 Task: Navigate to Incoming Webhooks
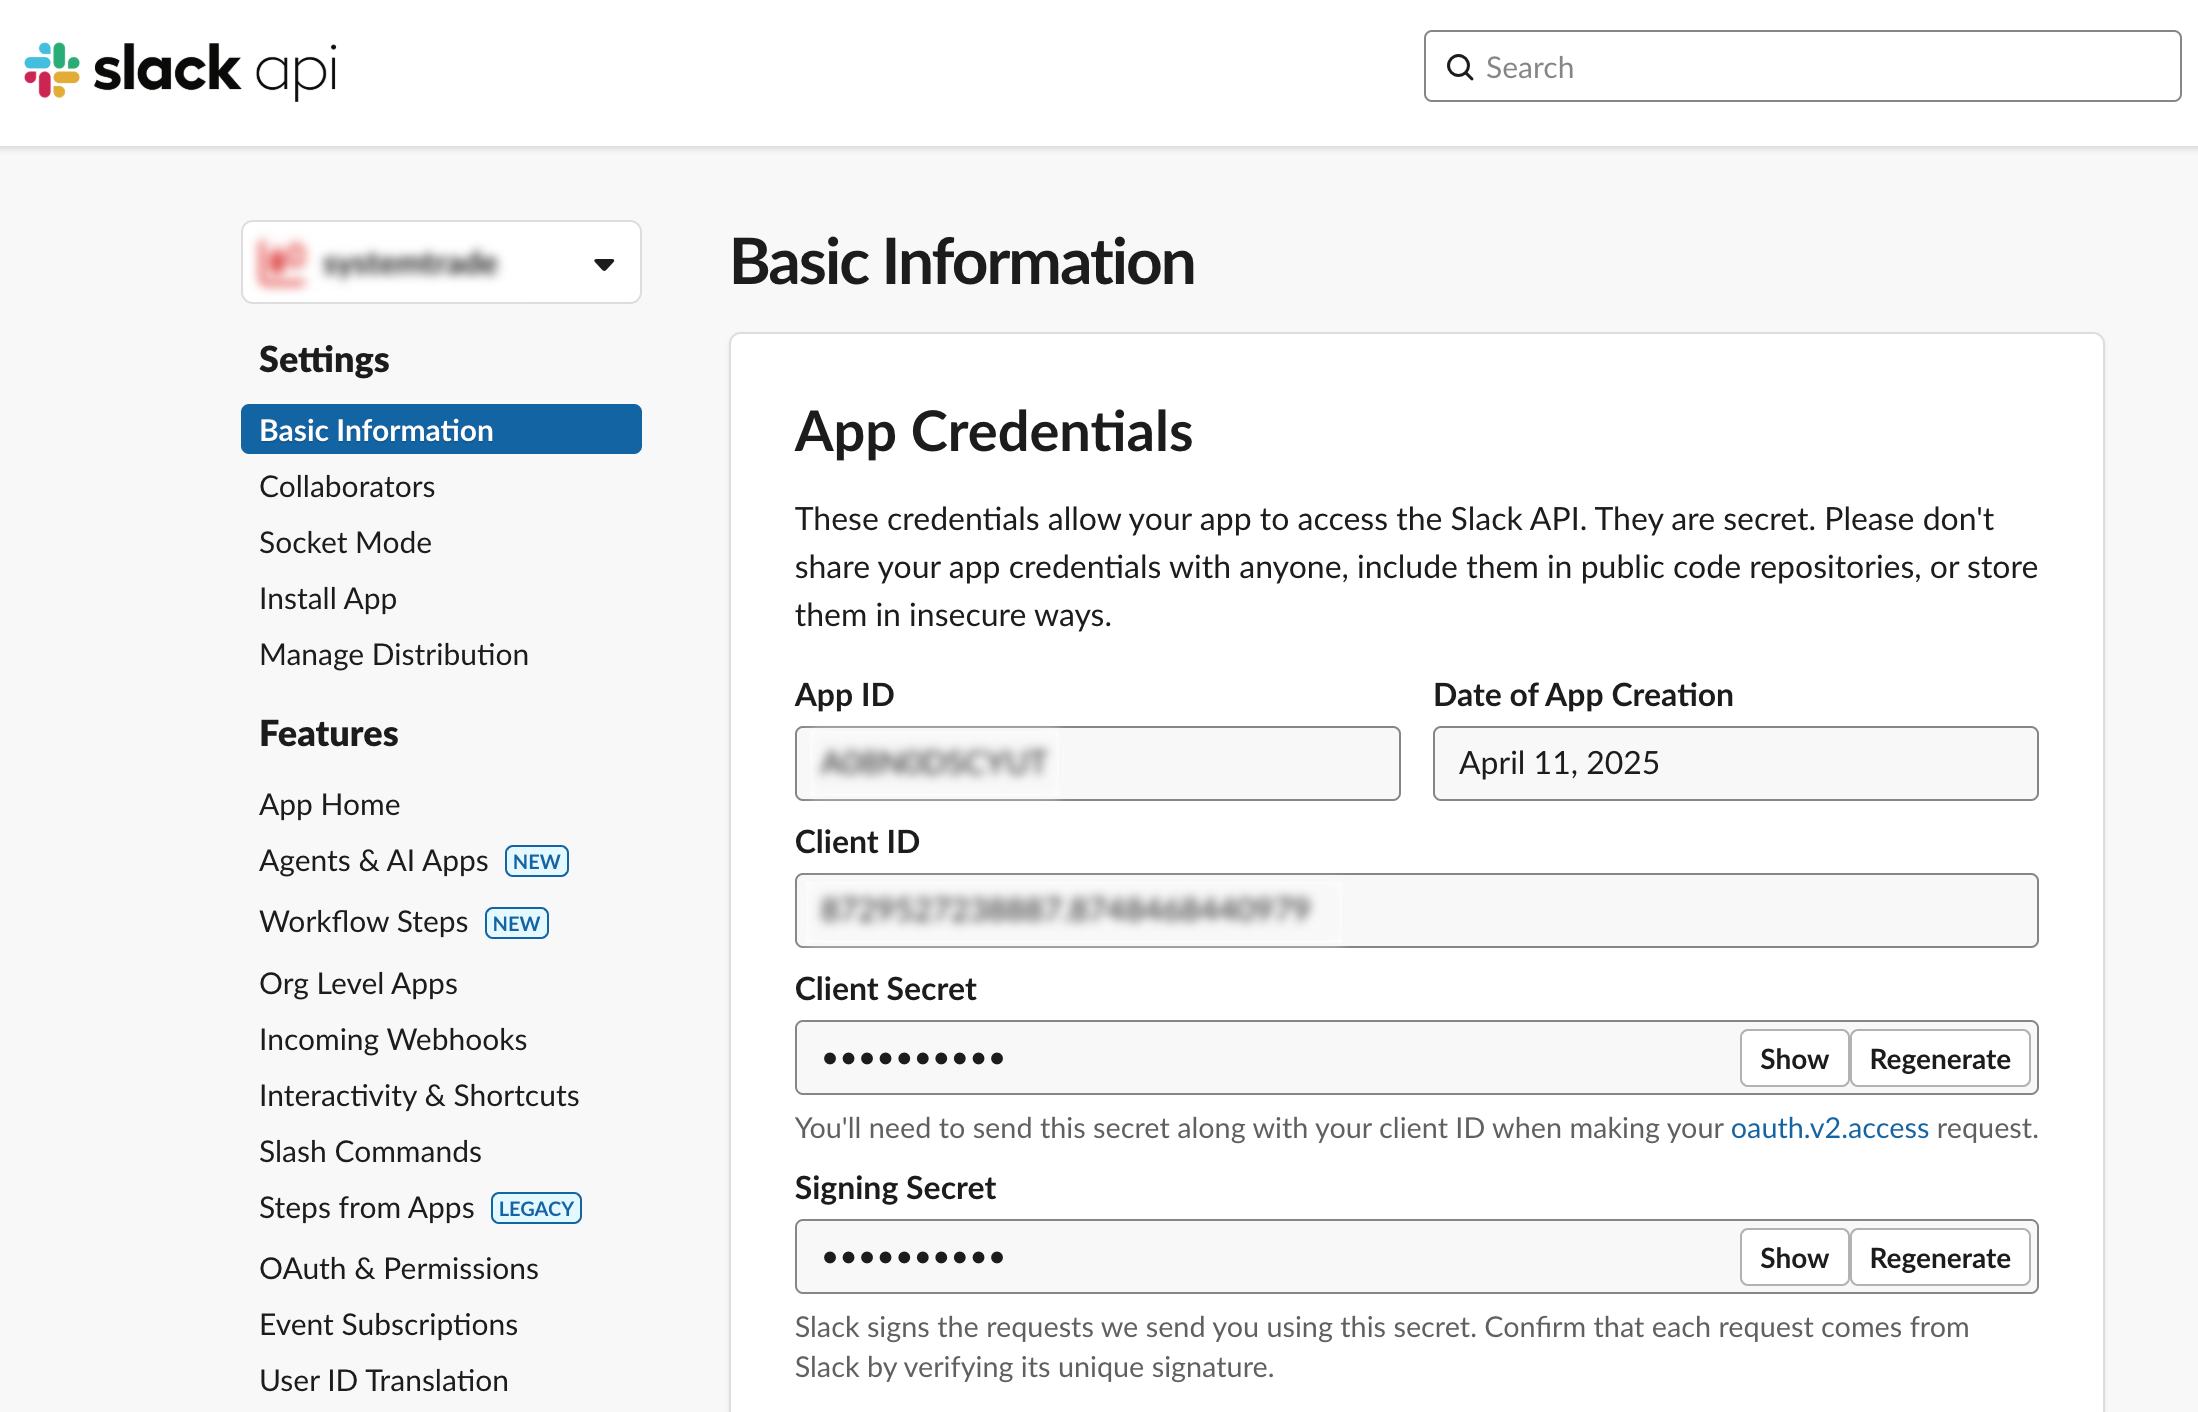pos(392,1039)
